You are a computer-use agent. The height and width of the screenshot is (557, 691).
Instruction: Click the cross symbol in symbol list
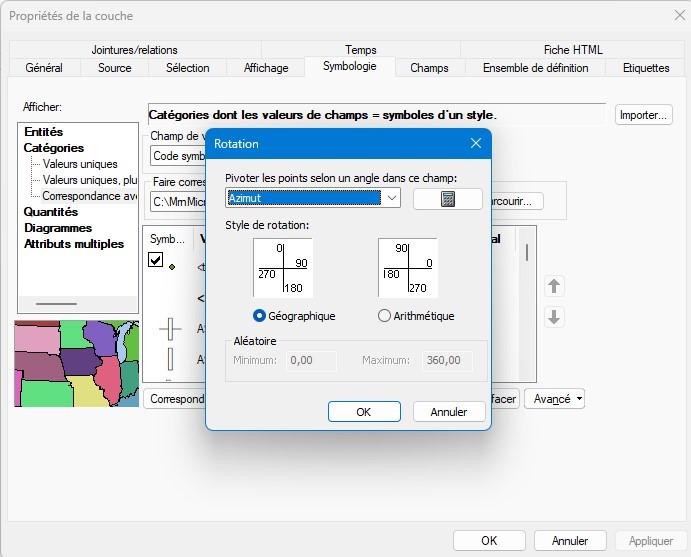[x=171, y=328]
